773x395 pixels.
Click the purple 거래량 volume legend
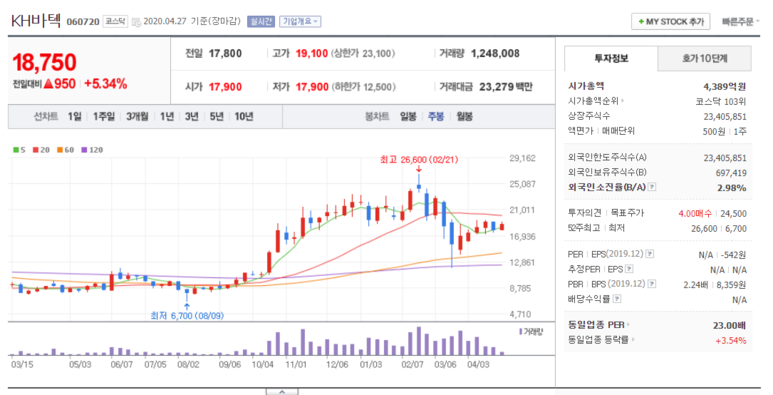point(531,332)
